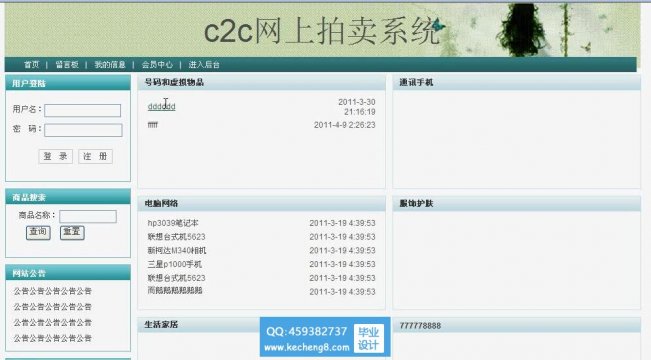Open the 新柯达M340相机 product link
The height and width of the screenshot is (360, 651).
pos(177,250)
